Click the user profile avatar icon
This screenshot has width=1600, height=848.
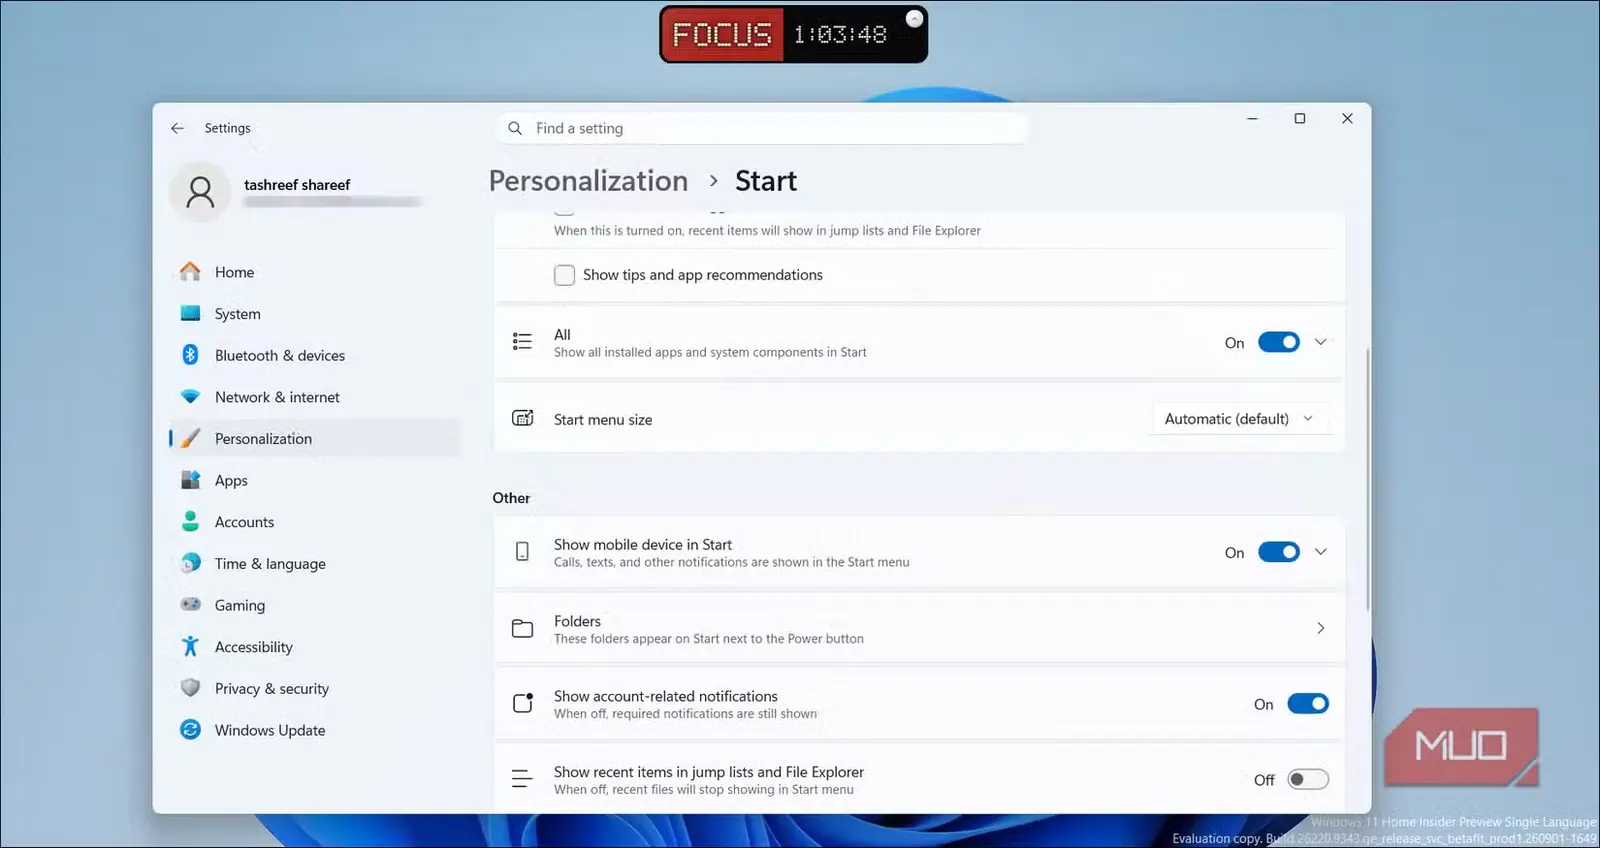coord(200,191)
